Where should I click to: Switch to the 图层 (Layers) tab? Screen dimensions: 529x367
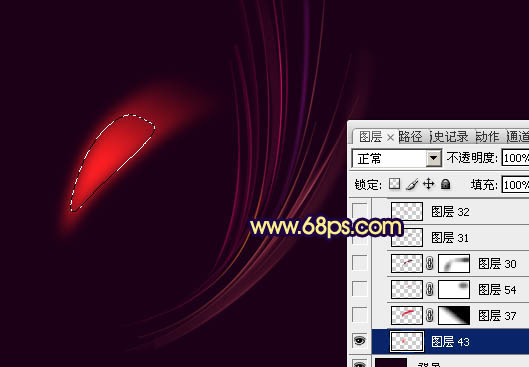(x=370, y=137)
